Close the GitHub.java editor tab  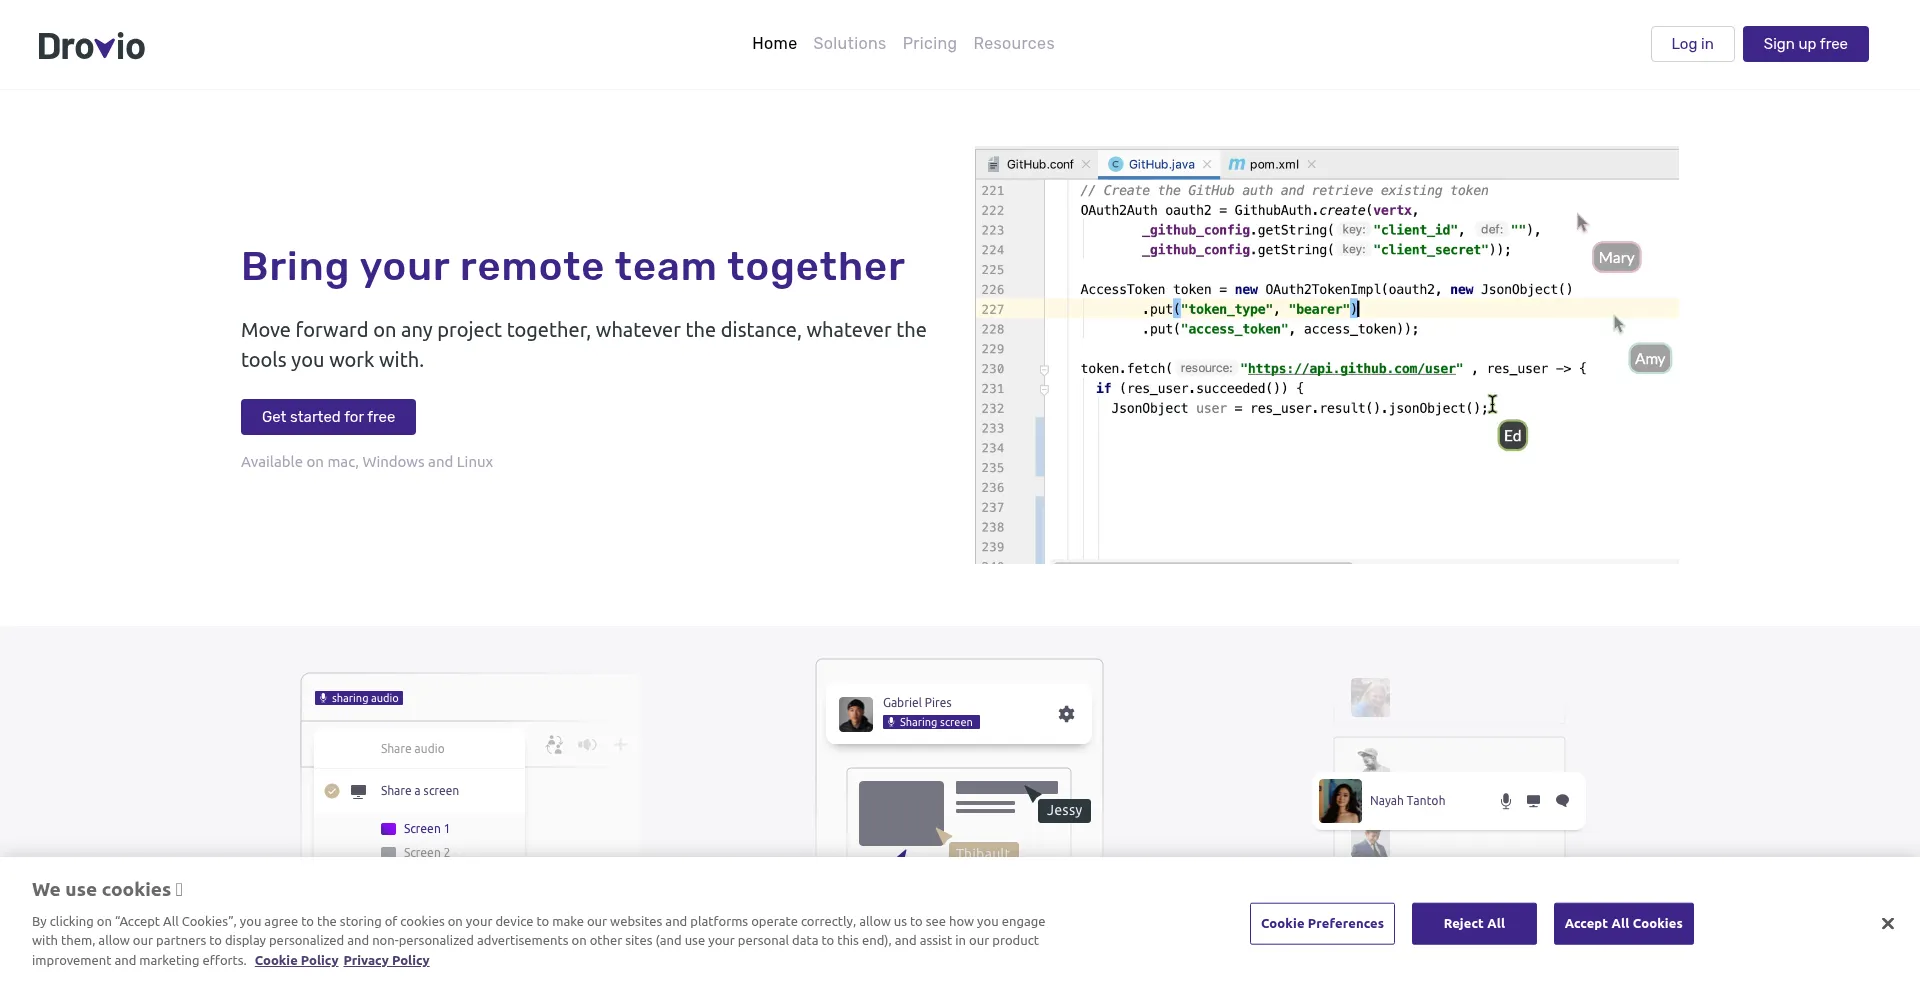pos(1207,165)
